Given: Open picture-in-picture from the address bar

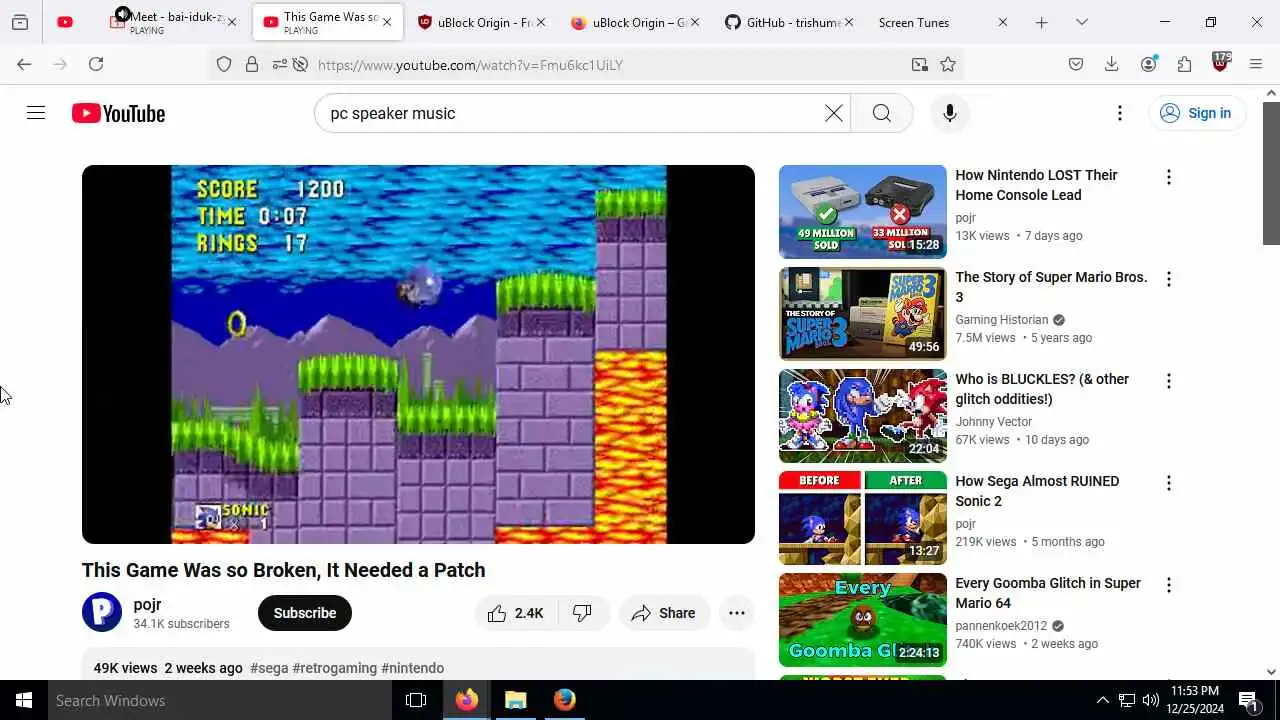Looking at the screenshot, I should click(x=919, y=64).
